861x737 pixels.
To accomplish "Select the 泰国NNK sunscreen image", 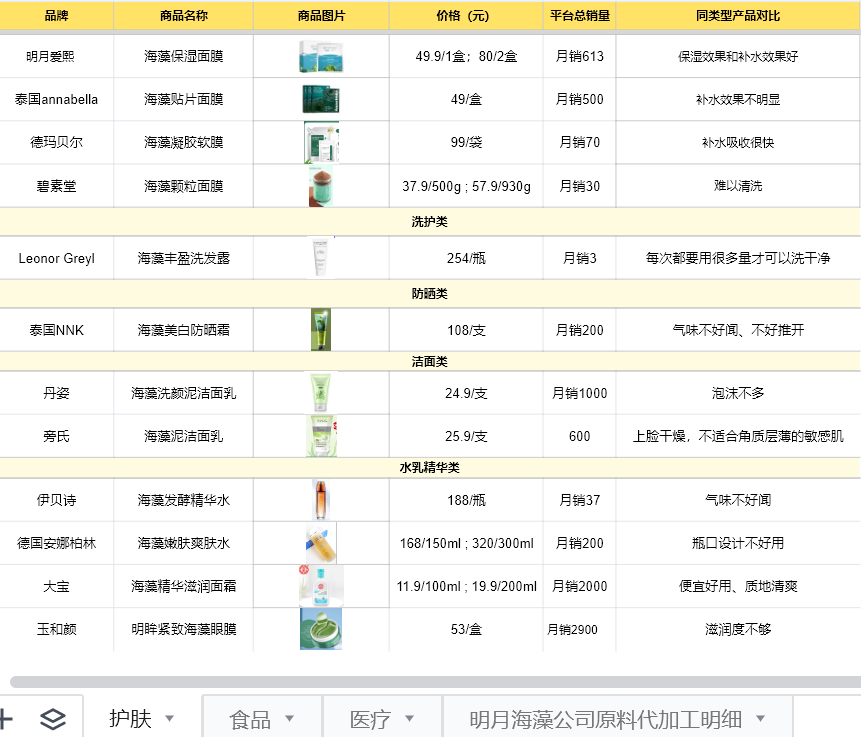I will (321, 330).
